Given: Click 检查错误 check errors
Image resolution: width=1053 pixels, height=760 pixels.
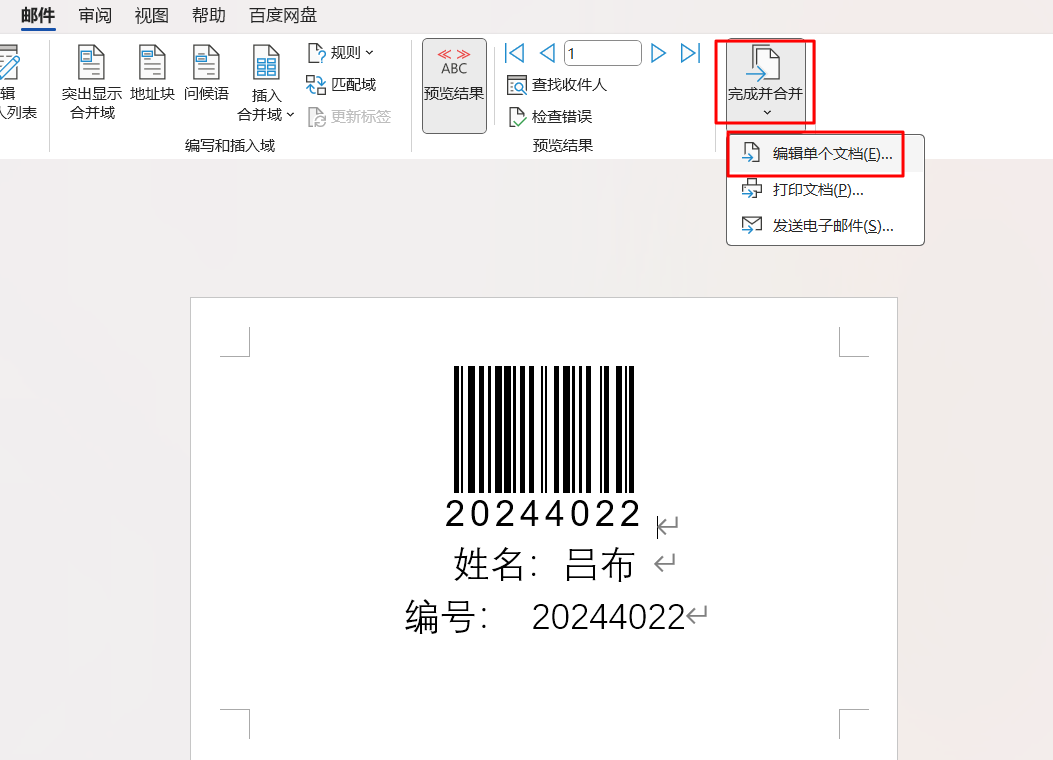Looking at the screenshot, I should 550,117.
